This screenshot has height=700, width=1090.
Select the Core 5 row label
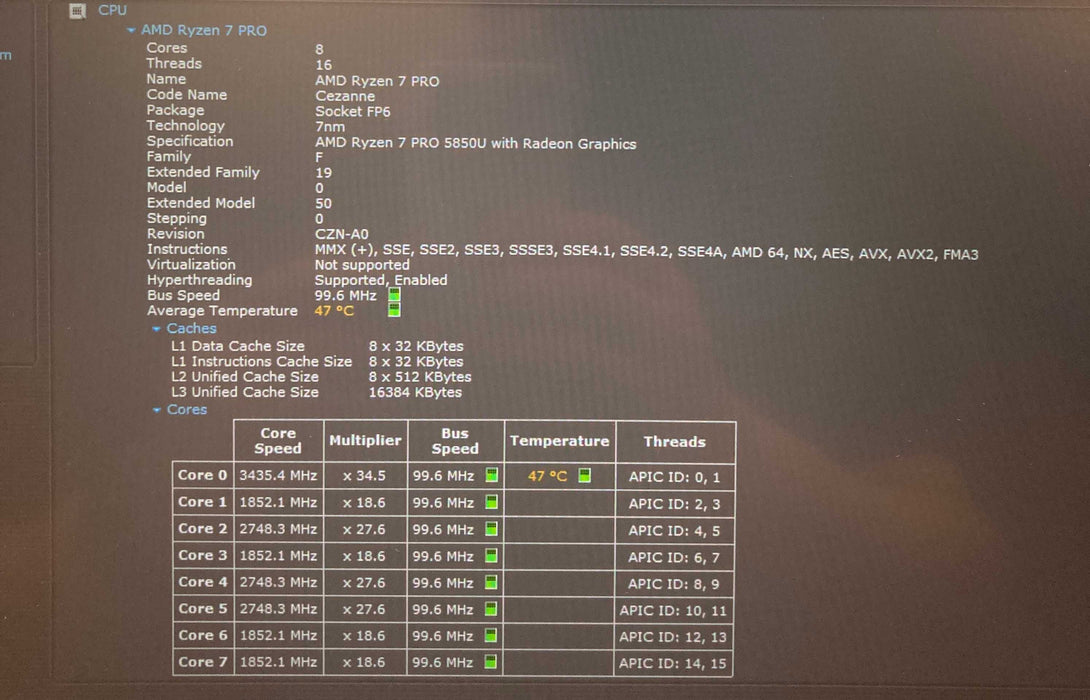202,608
